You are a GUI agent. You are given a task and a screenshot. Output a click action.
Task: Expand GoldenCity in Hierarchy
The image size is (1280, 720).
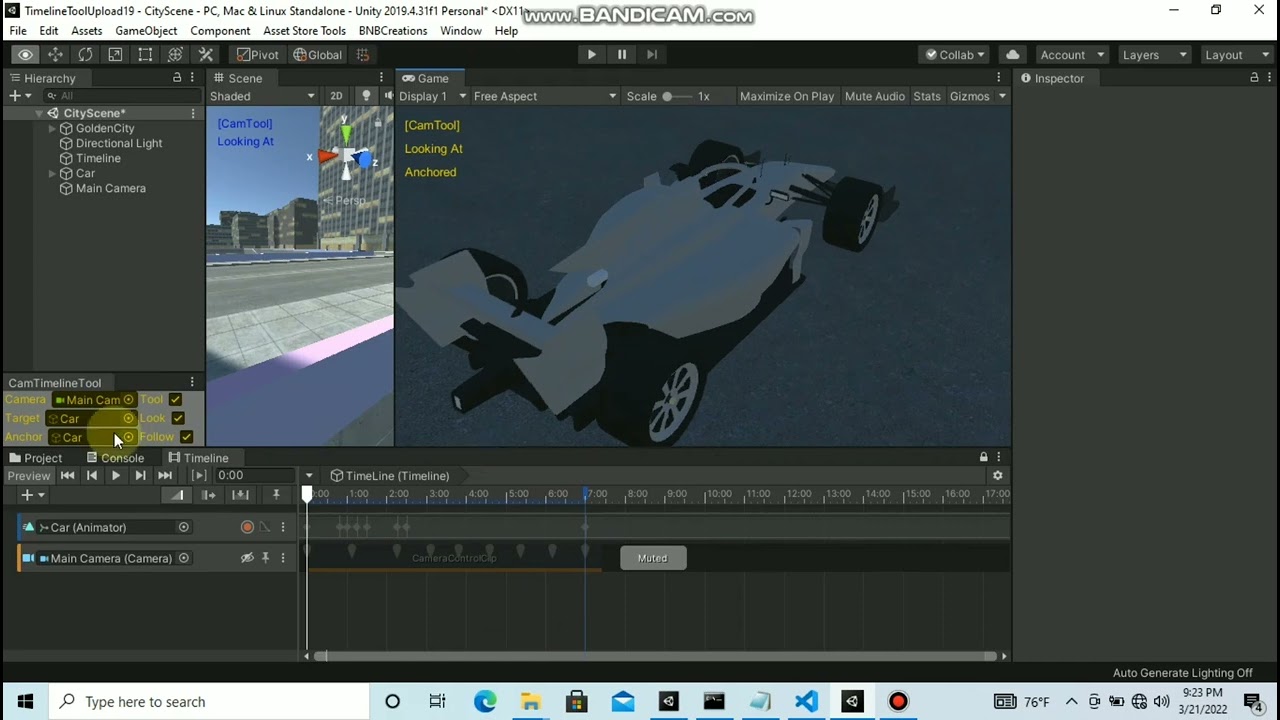[52, 128]
